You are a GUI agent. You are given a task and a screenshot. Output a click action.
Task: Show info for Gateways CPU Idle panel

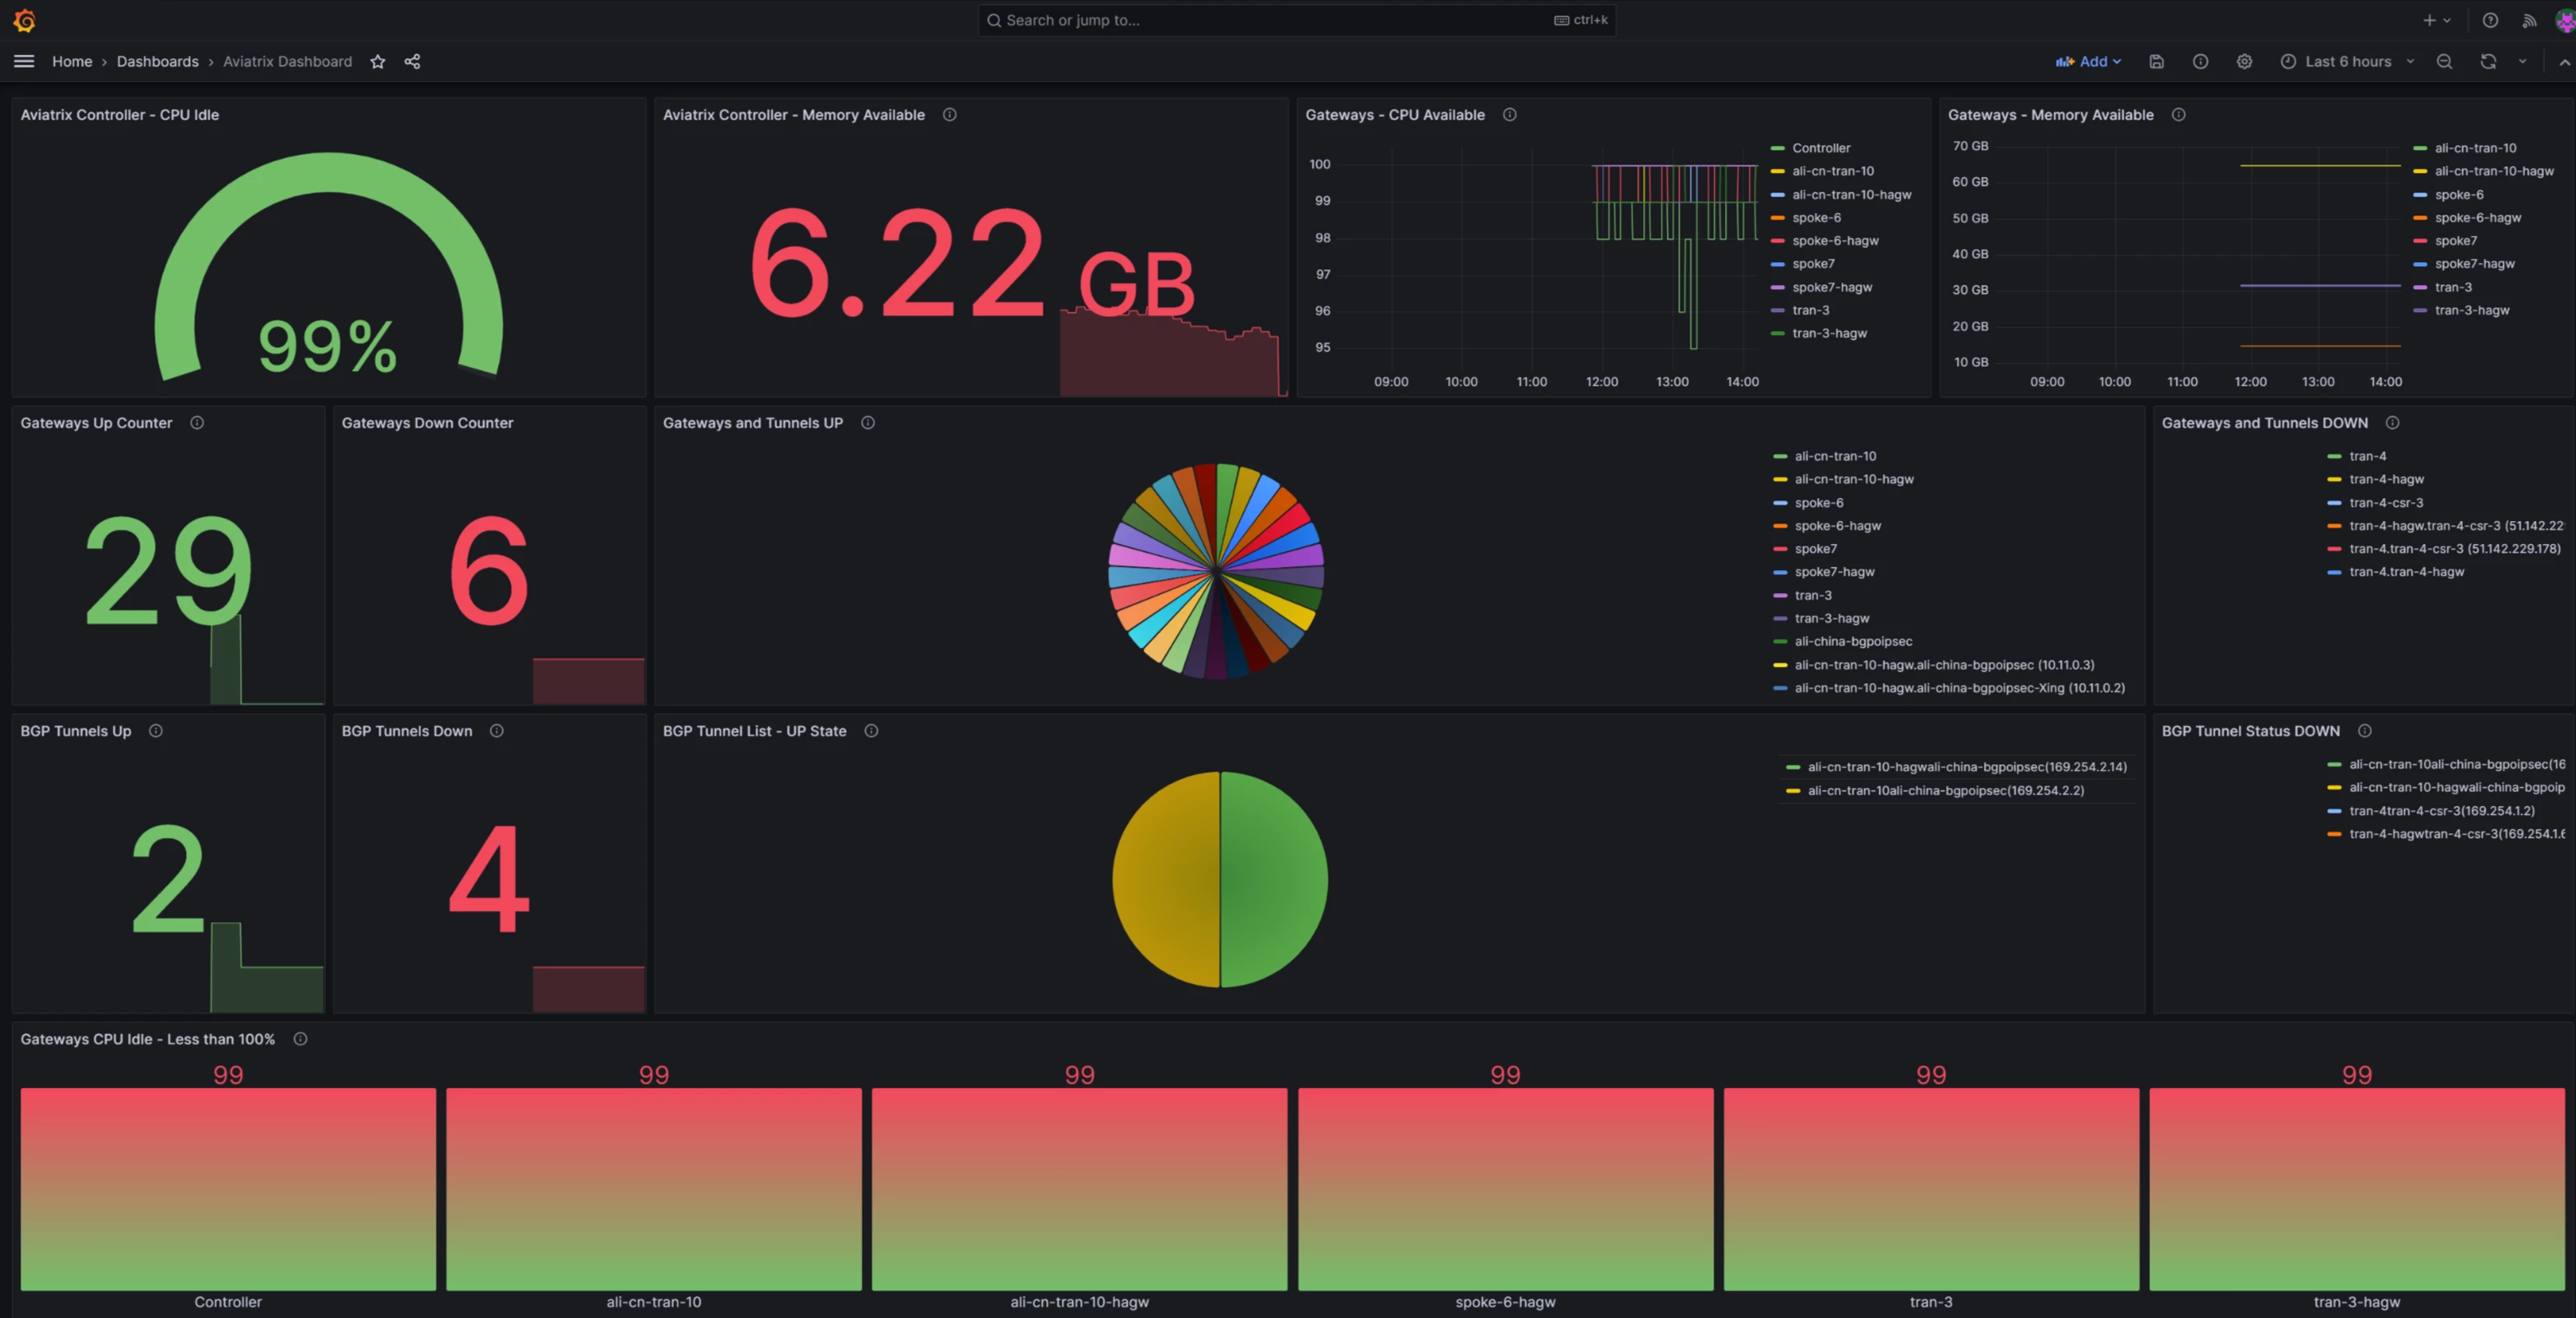300,1039
